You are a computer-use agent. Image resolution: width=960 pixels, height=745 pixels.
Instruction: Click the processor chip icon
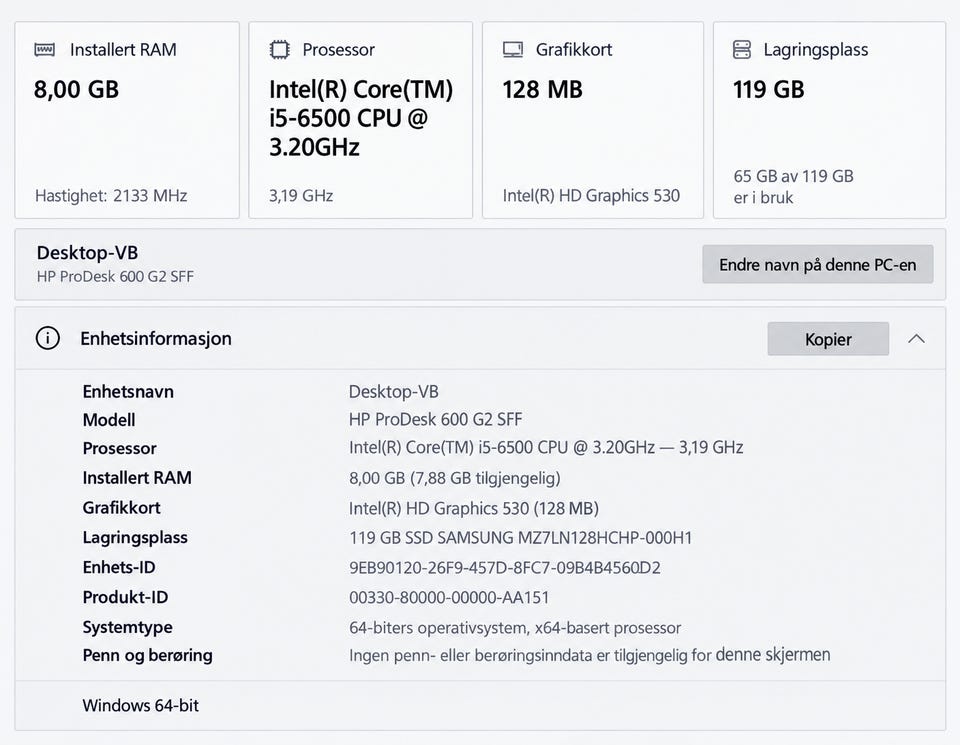tap(279, 50)
